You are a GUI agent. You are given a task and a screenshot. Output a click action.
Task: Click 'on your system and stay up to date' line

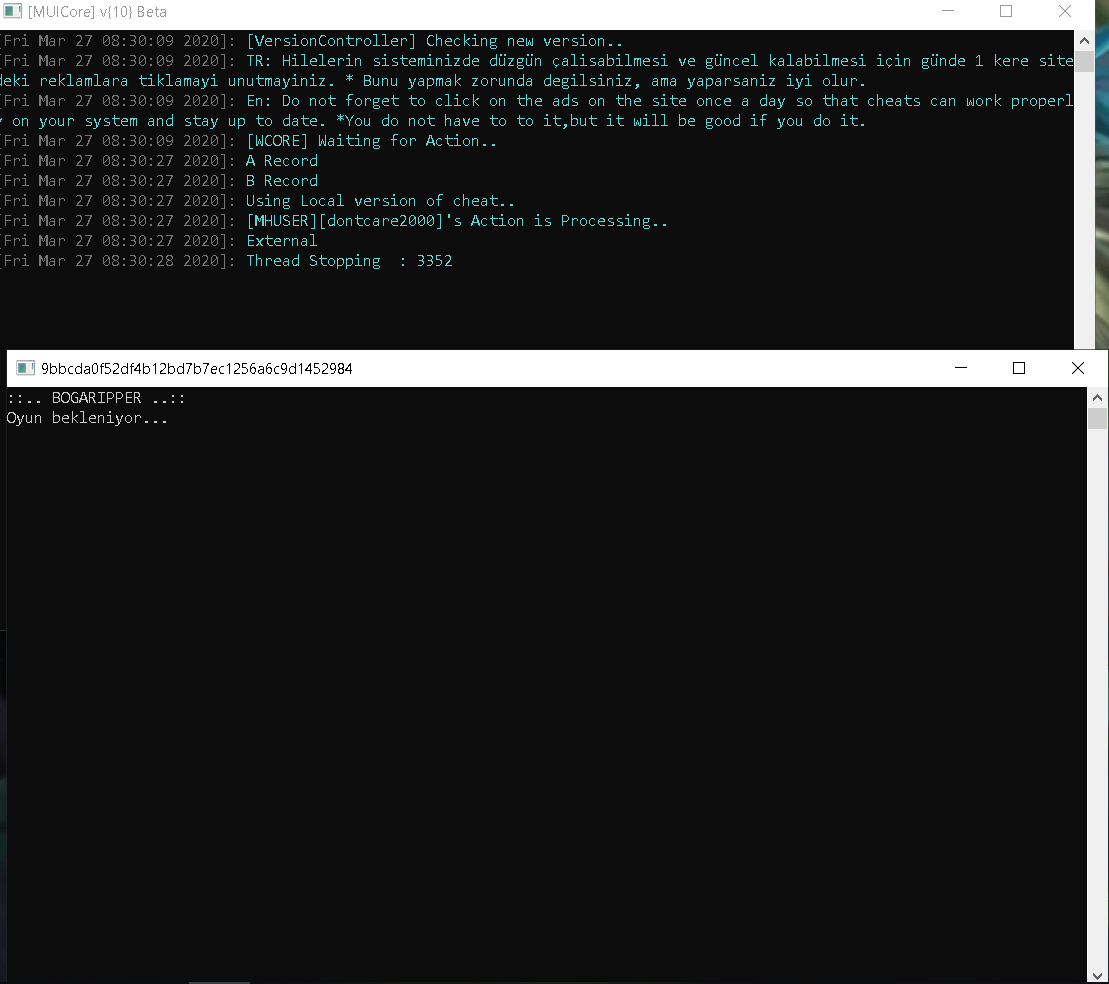pos(433,121)
